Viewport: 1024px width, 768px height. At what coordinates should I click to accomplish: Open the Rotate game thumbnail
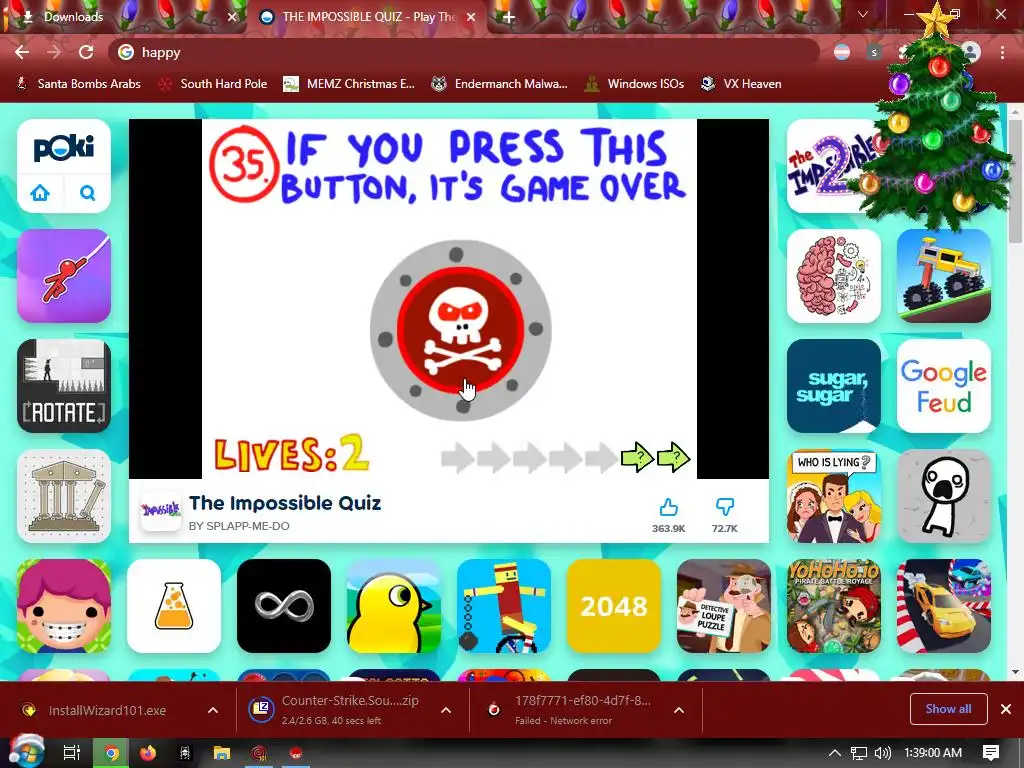64,386
